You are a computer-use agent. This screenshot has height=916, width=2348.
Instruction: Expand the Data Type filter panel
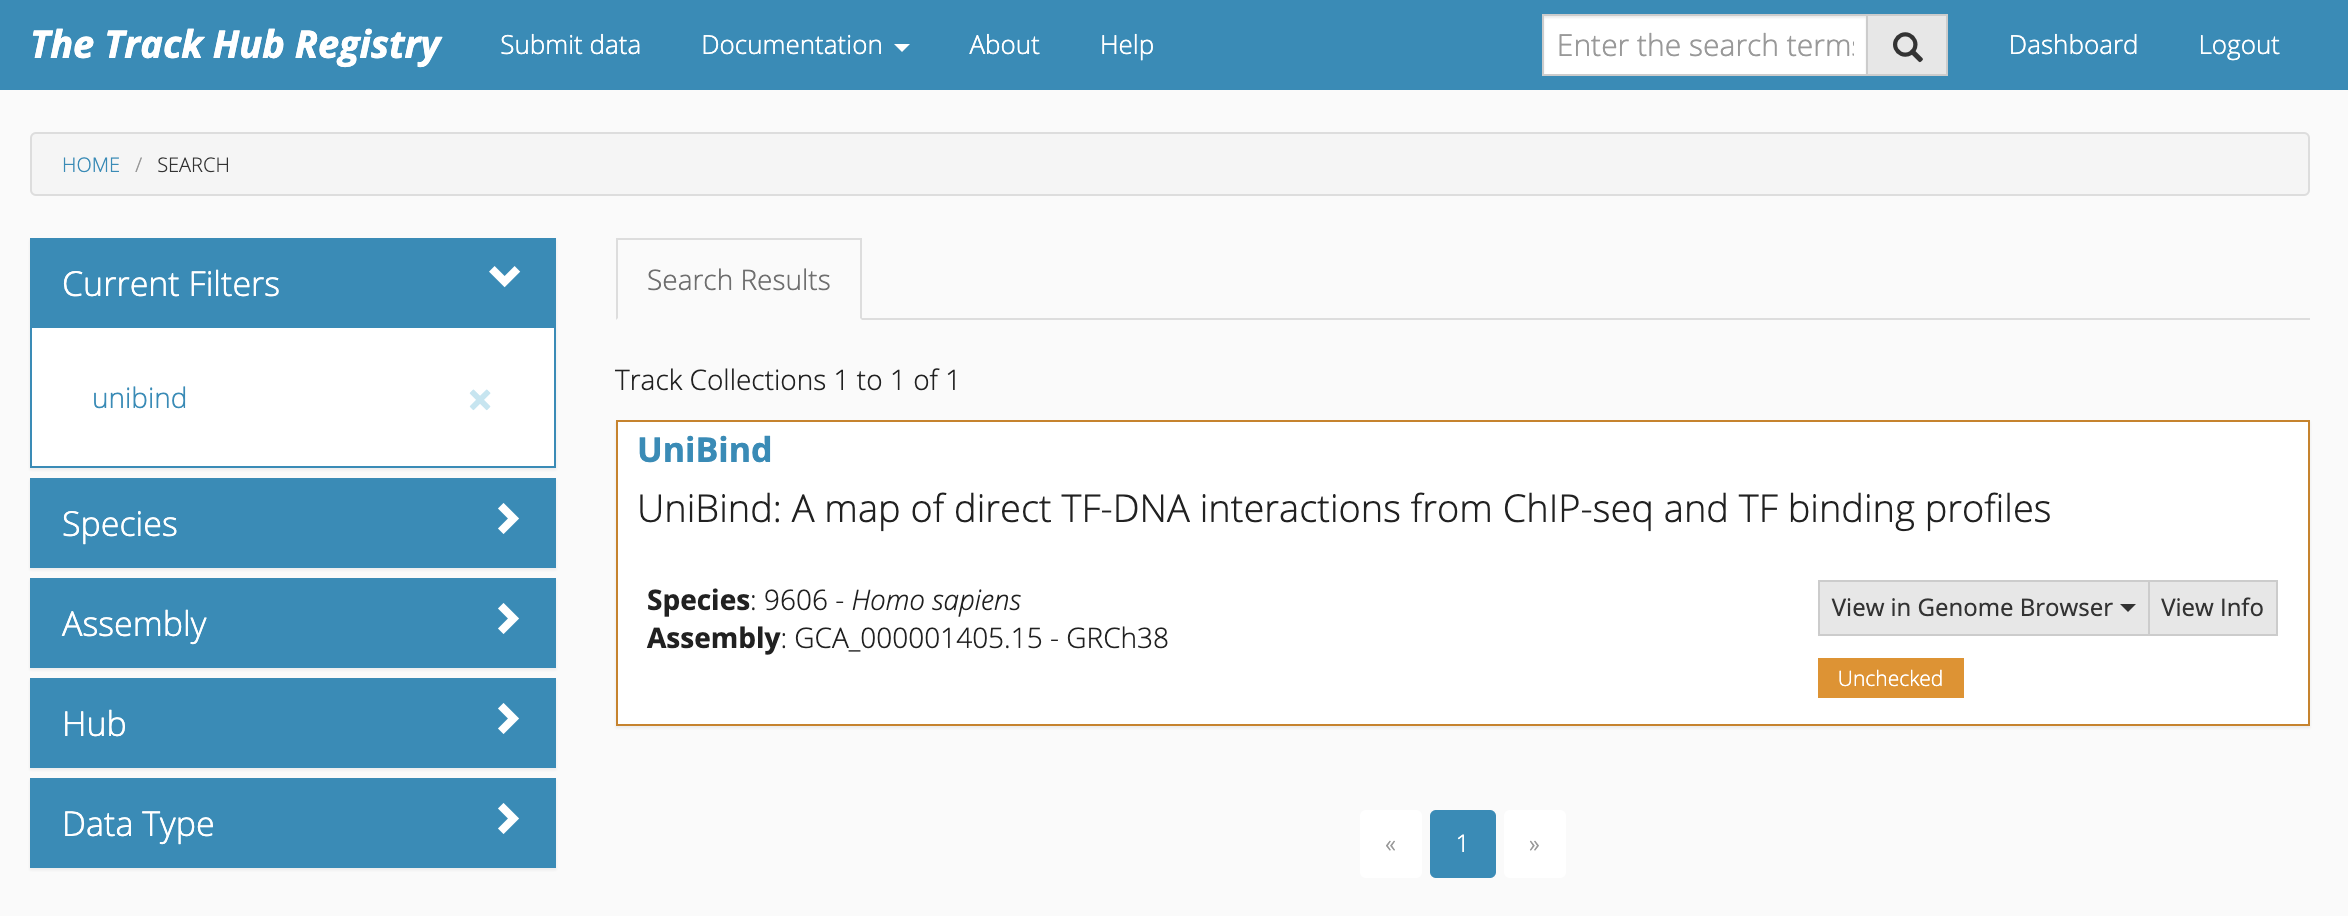[x=507, y=819]
